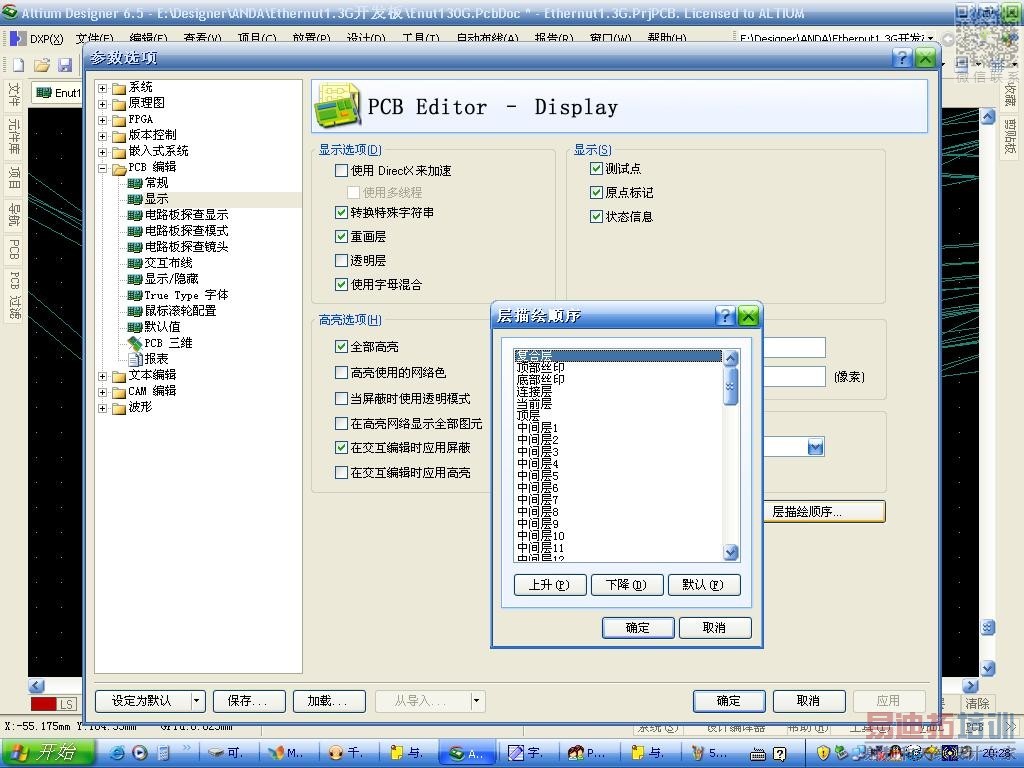Uncheck the 测试点 checkbox
Viewport: 1024px width, 768px height.
(x=596, y=168)
